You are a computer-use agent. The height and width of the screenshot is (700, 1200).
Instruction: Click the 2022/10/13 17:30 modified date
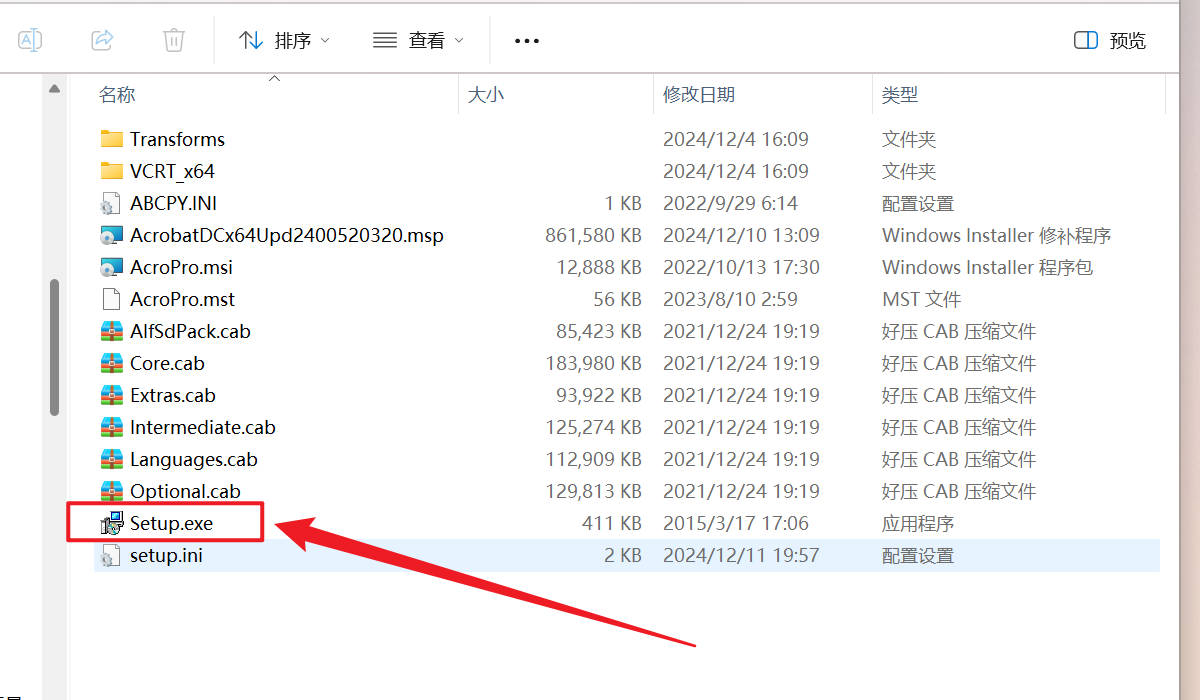tap(741, 267)
